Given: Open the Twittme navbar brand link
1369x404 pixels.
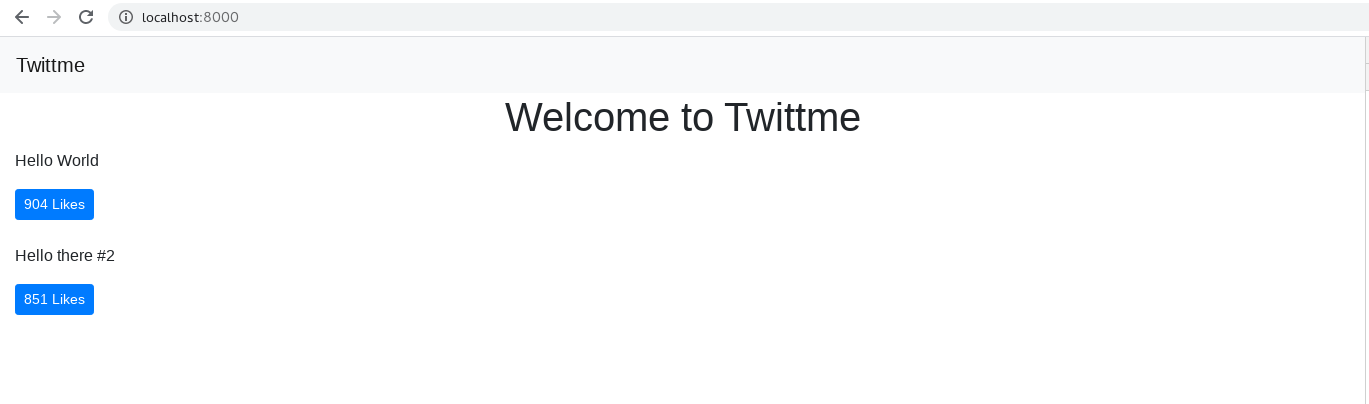Looking at the screenshot, I should click(50, 65).
